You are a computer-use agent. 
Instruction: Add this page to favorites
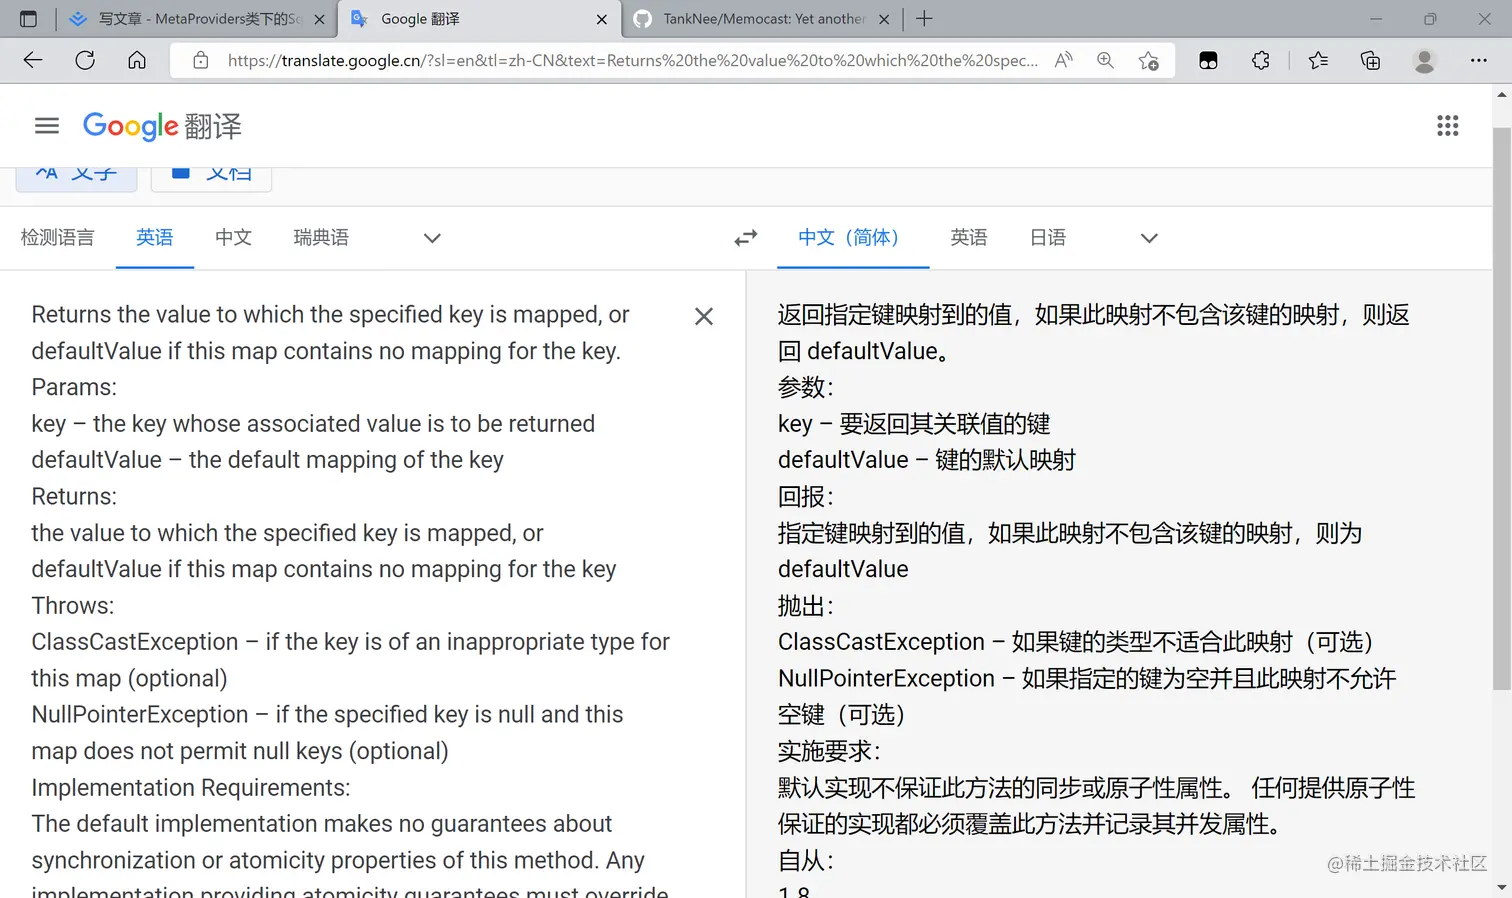tap(1149, 60)
